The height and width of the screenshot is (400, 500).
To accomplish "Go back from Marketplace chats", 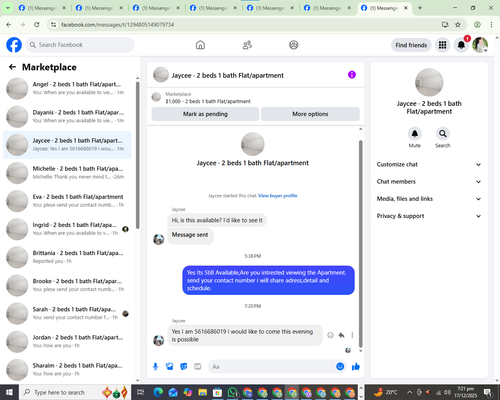I will point(12,67).
